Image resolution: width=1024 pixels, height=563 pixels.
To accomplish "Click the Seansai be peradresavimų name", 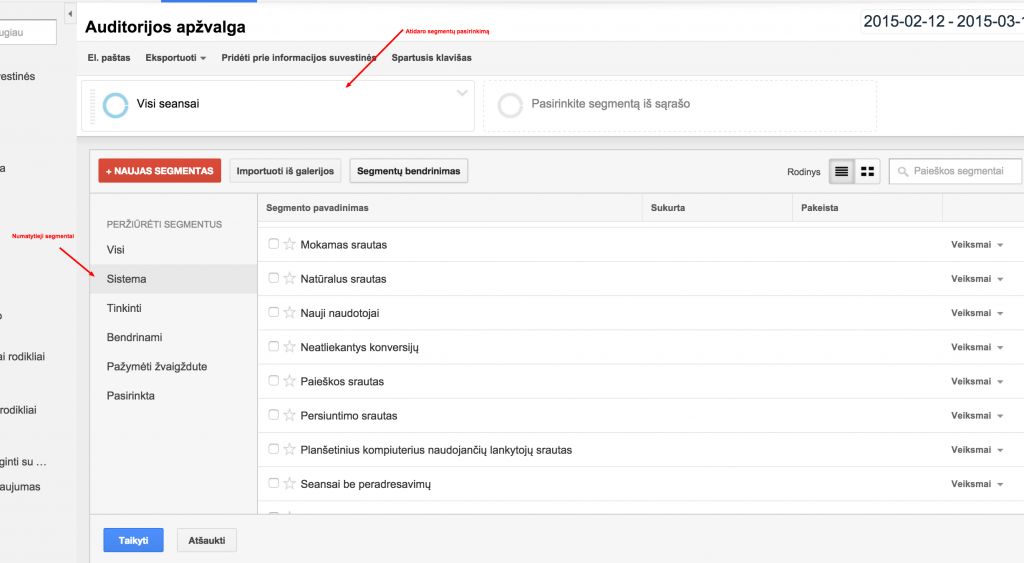I will [366, 484].
